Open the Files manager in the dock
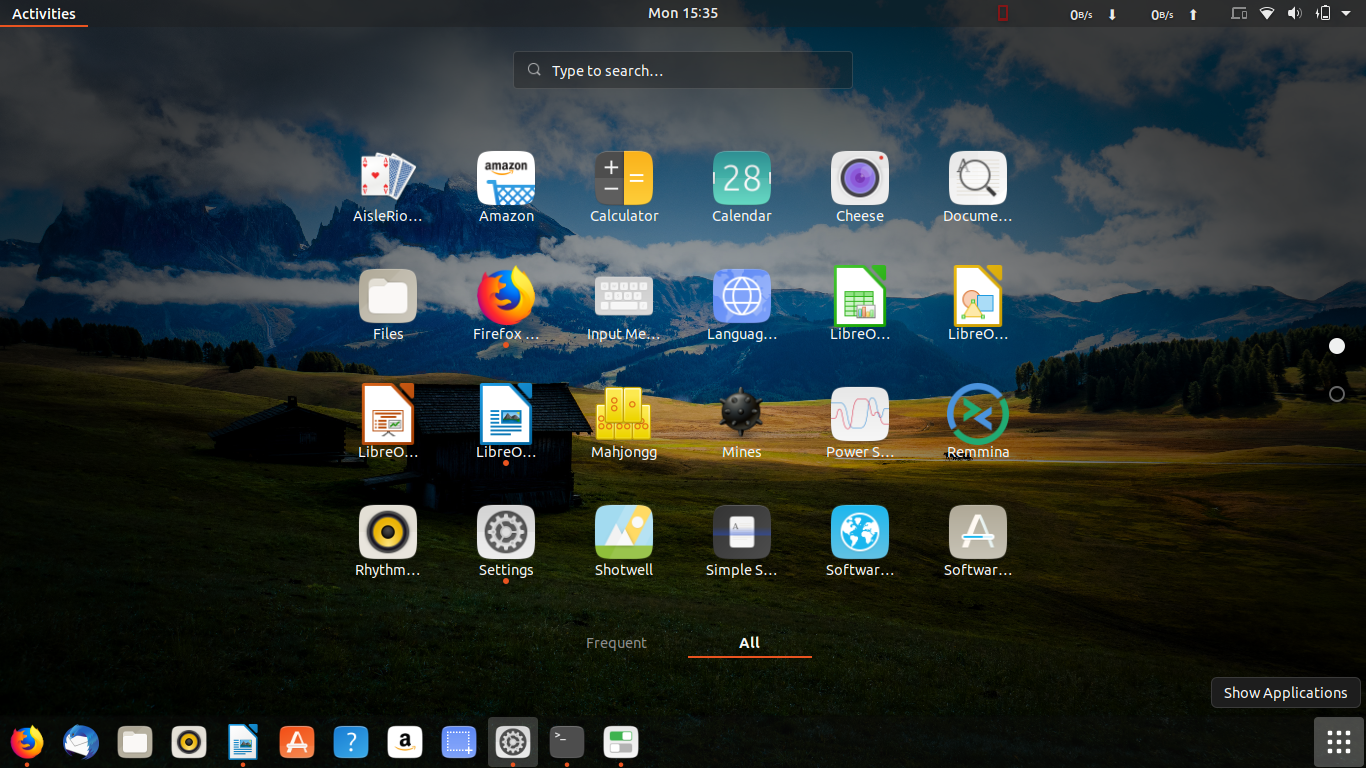The width and height of the screenshot is (1366, 768). 135,742
